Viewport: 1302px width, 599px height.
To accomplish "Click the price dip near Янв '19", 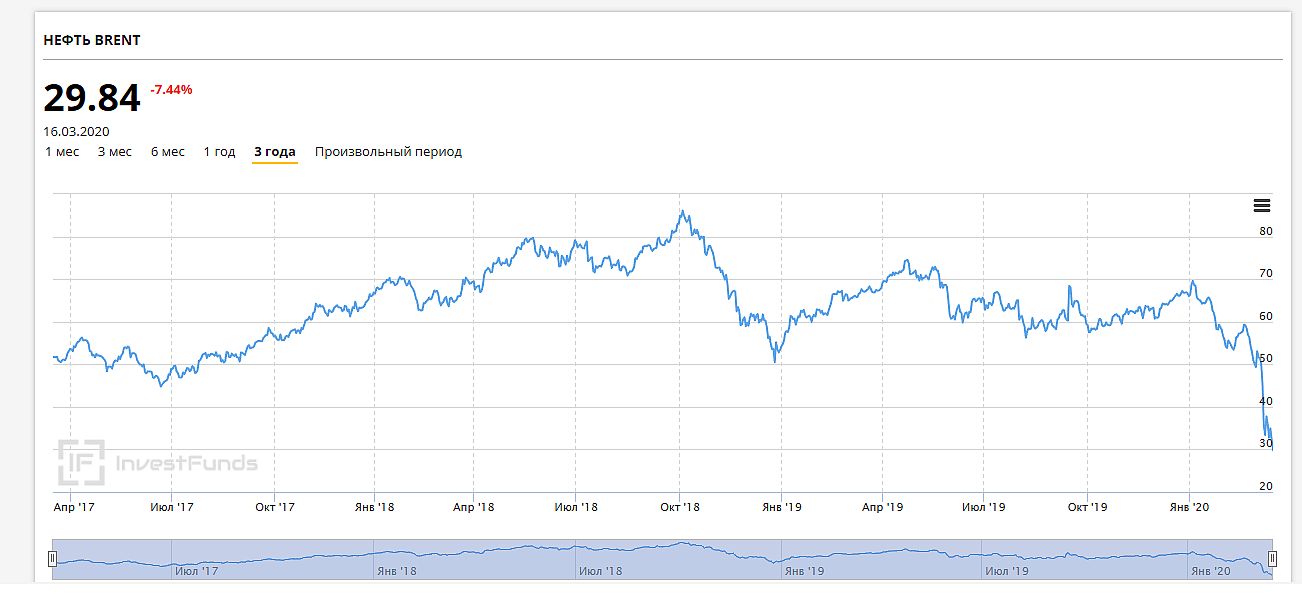I will [775, 361].
